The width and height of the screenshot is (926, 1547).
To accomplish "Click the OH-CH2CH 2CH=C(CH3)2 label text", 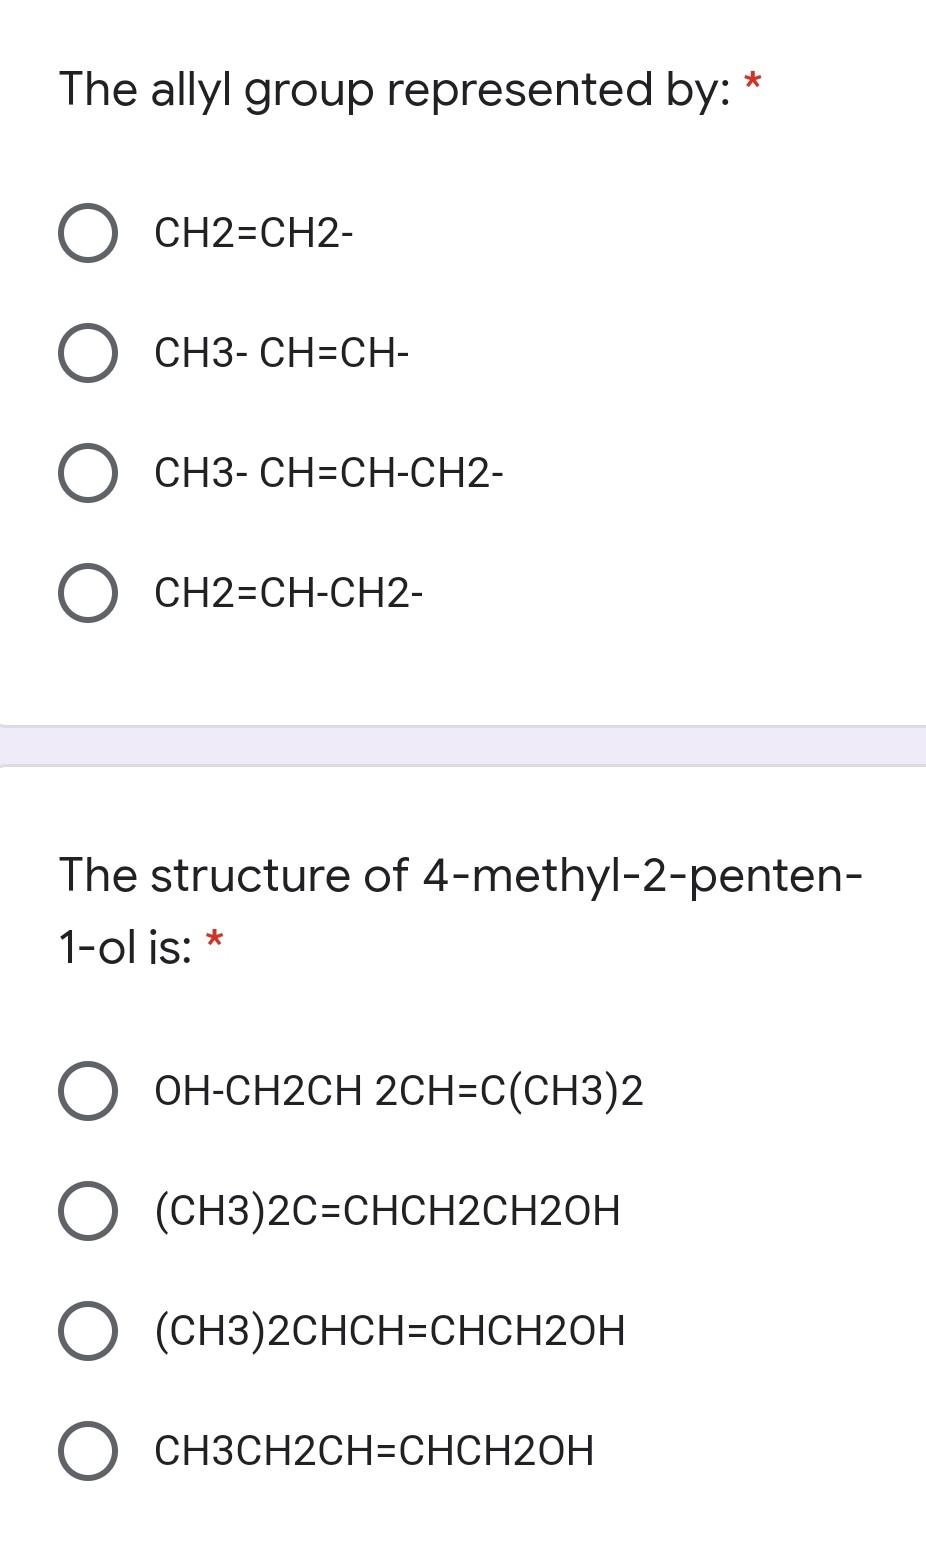I will (398, 1092).
